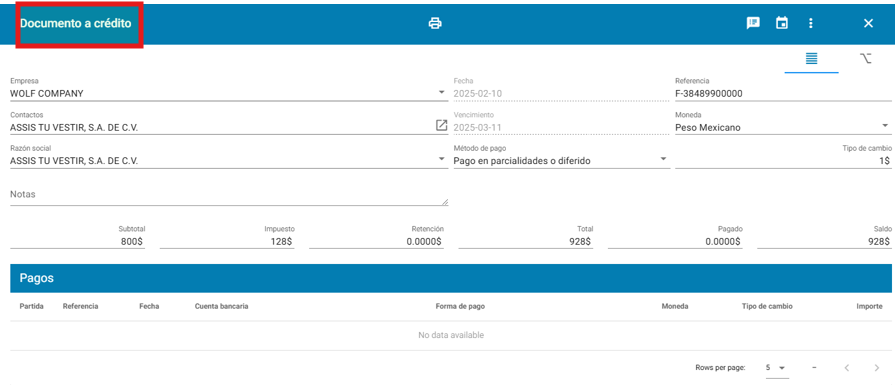Open the three-dot more options menu
The image size is (895, 385).
pyautogui.click(x=811, y=23)
